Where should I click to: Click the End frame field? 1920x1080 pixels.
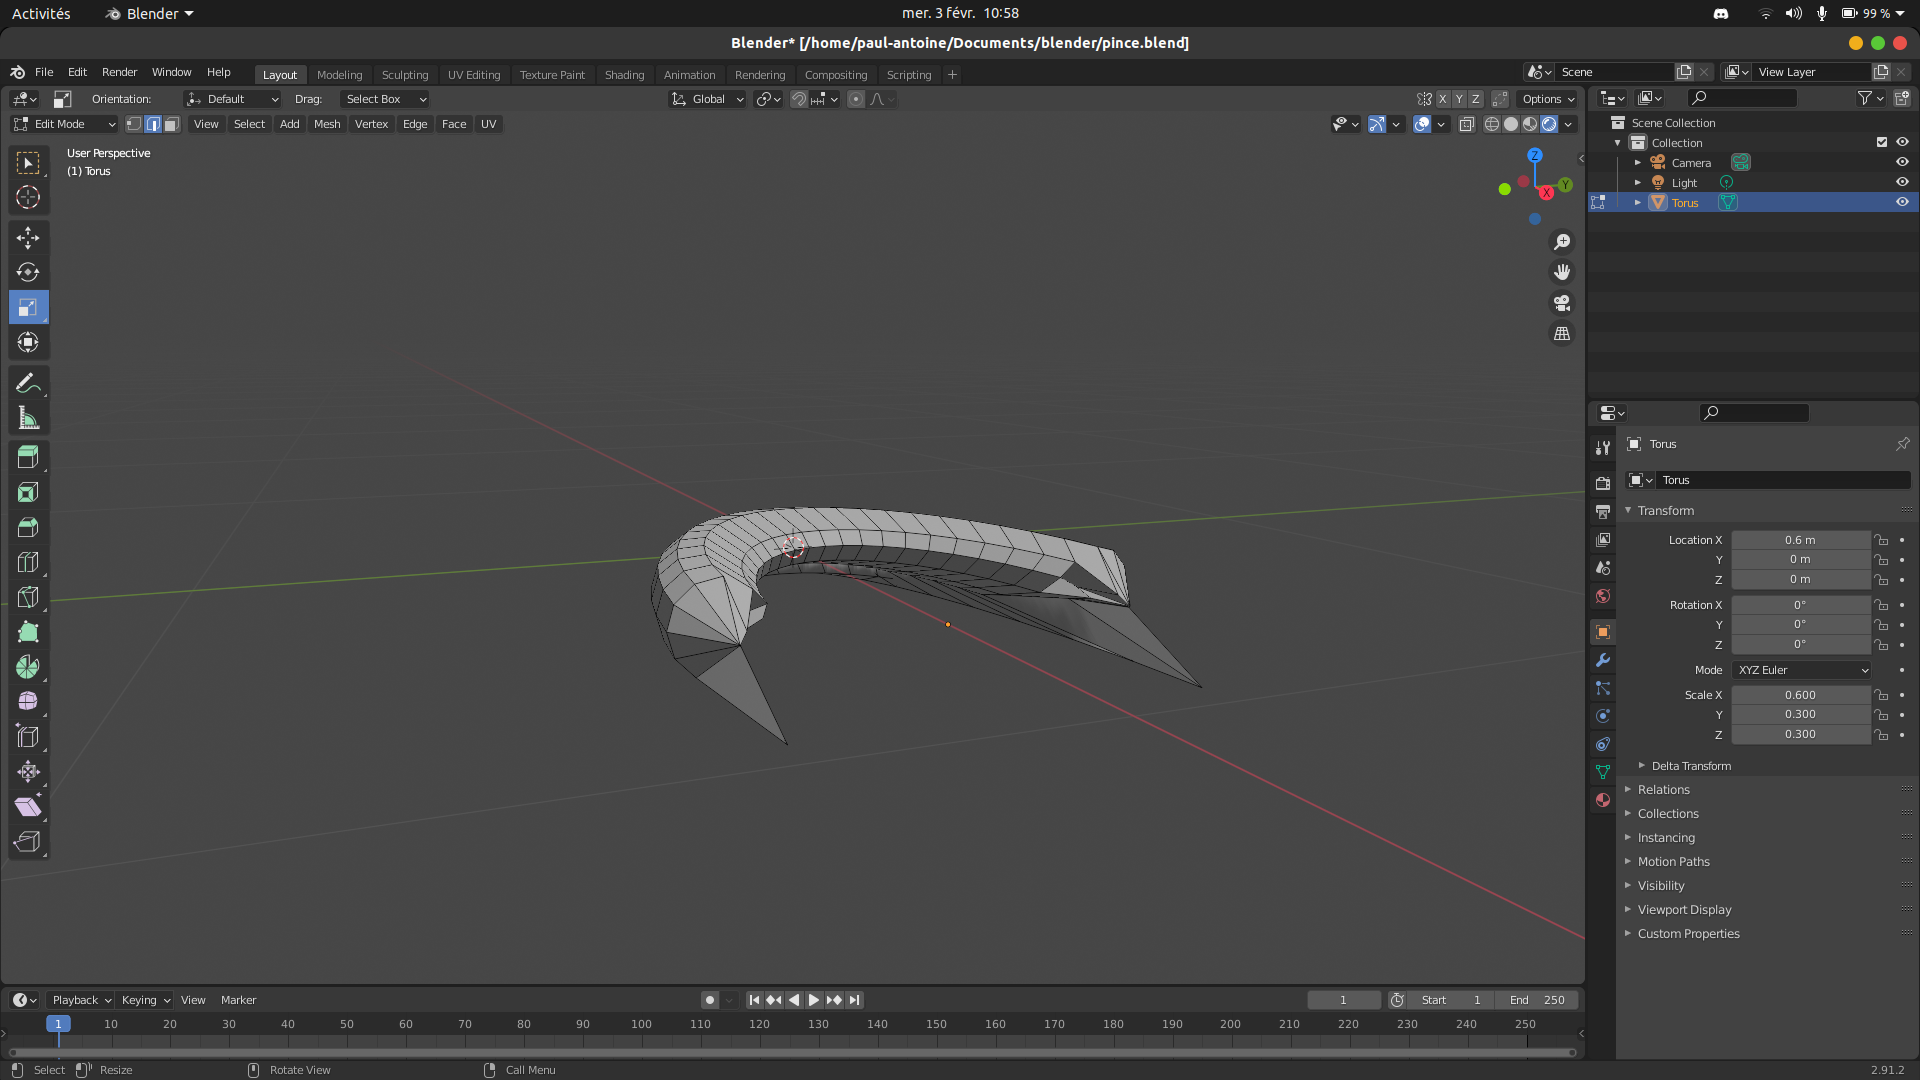1537,1000
